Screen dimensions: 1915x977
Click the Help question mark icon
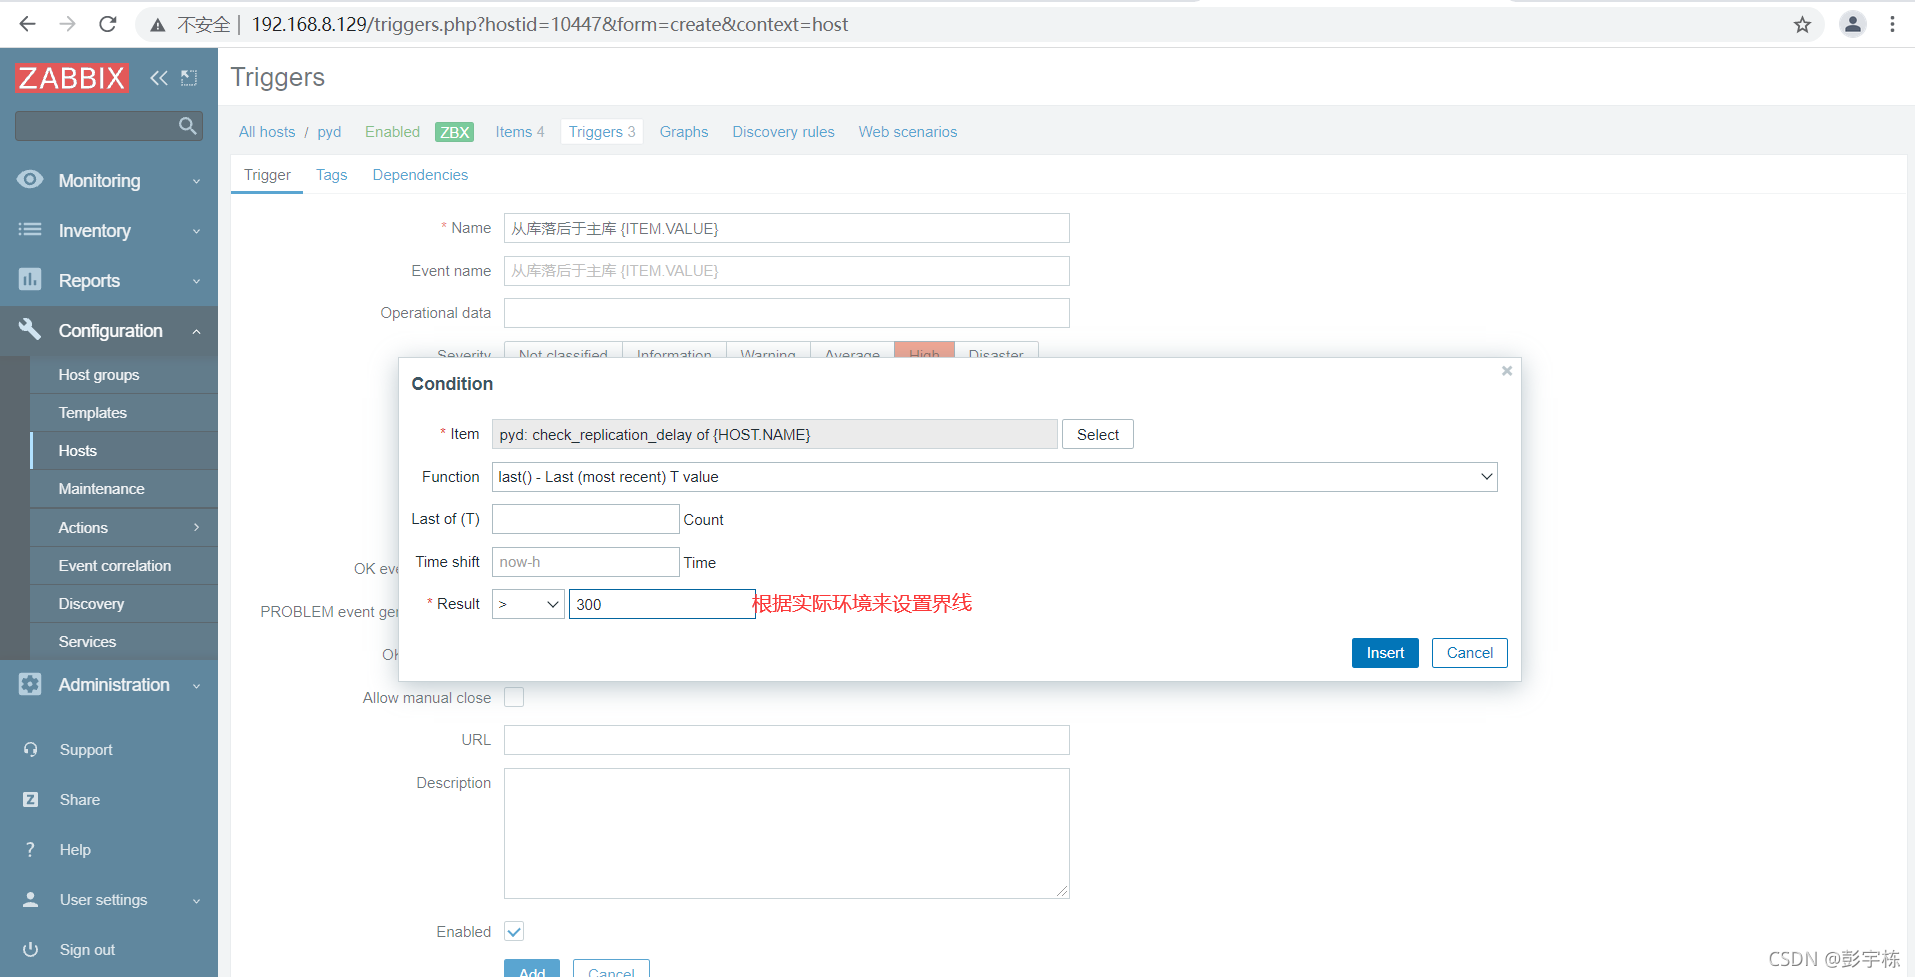coord(31,850)
